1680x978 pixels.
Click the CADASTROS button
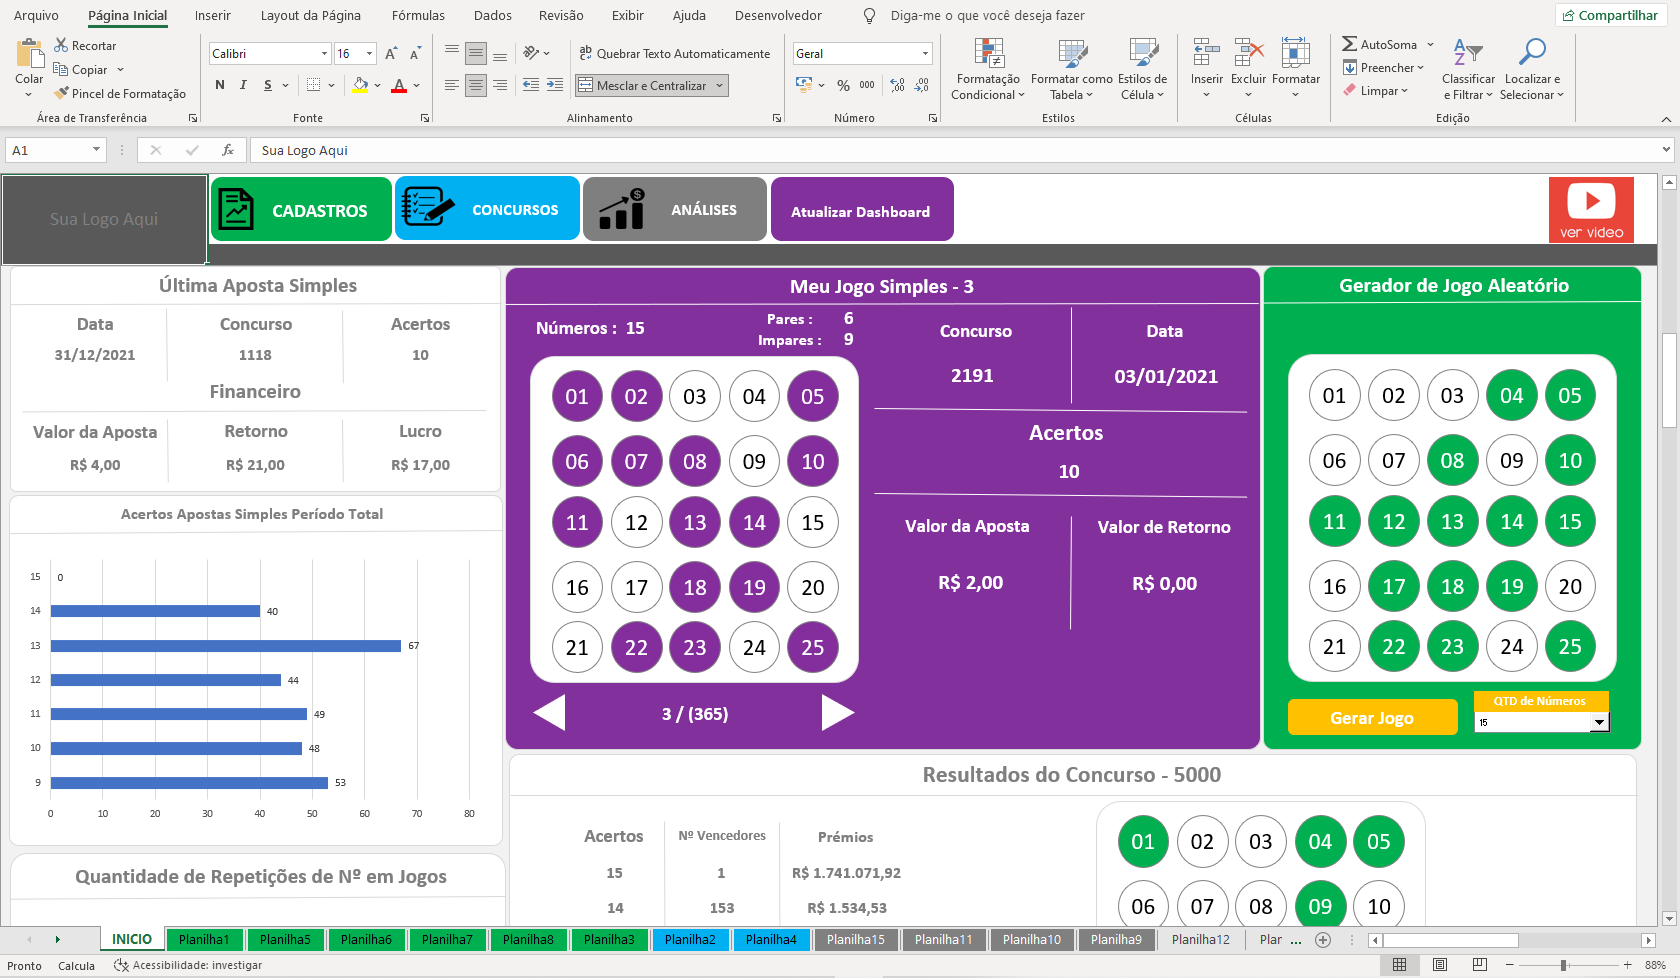click(x=301, y=210)
